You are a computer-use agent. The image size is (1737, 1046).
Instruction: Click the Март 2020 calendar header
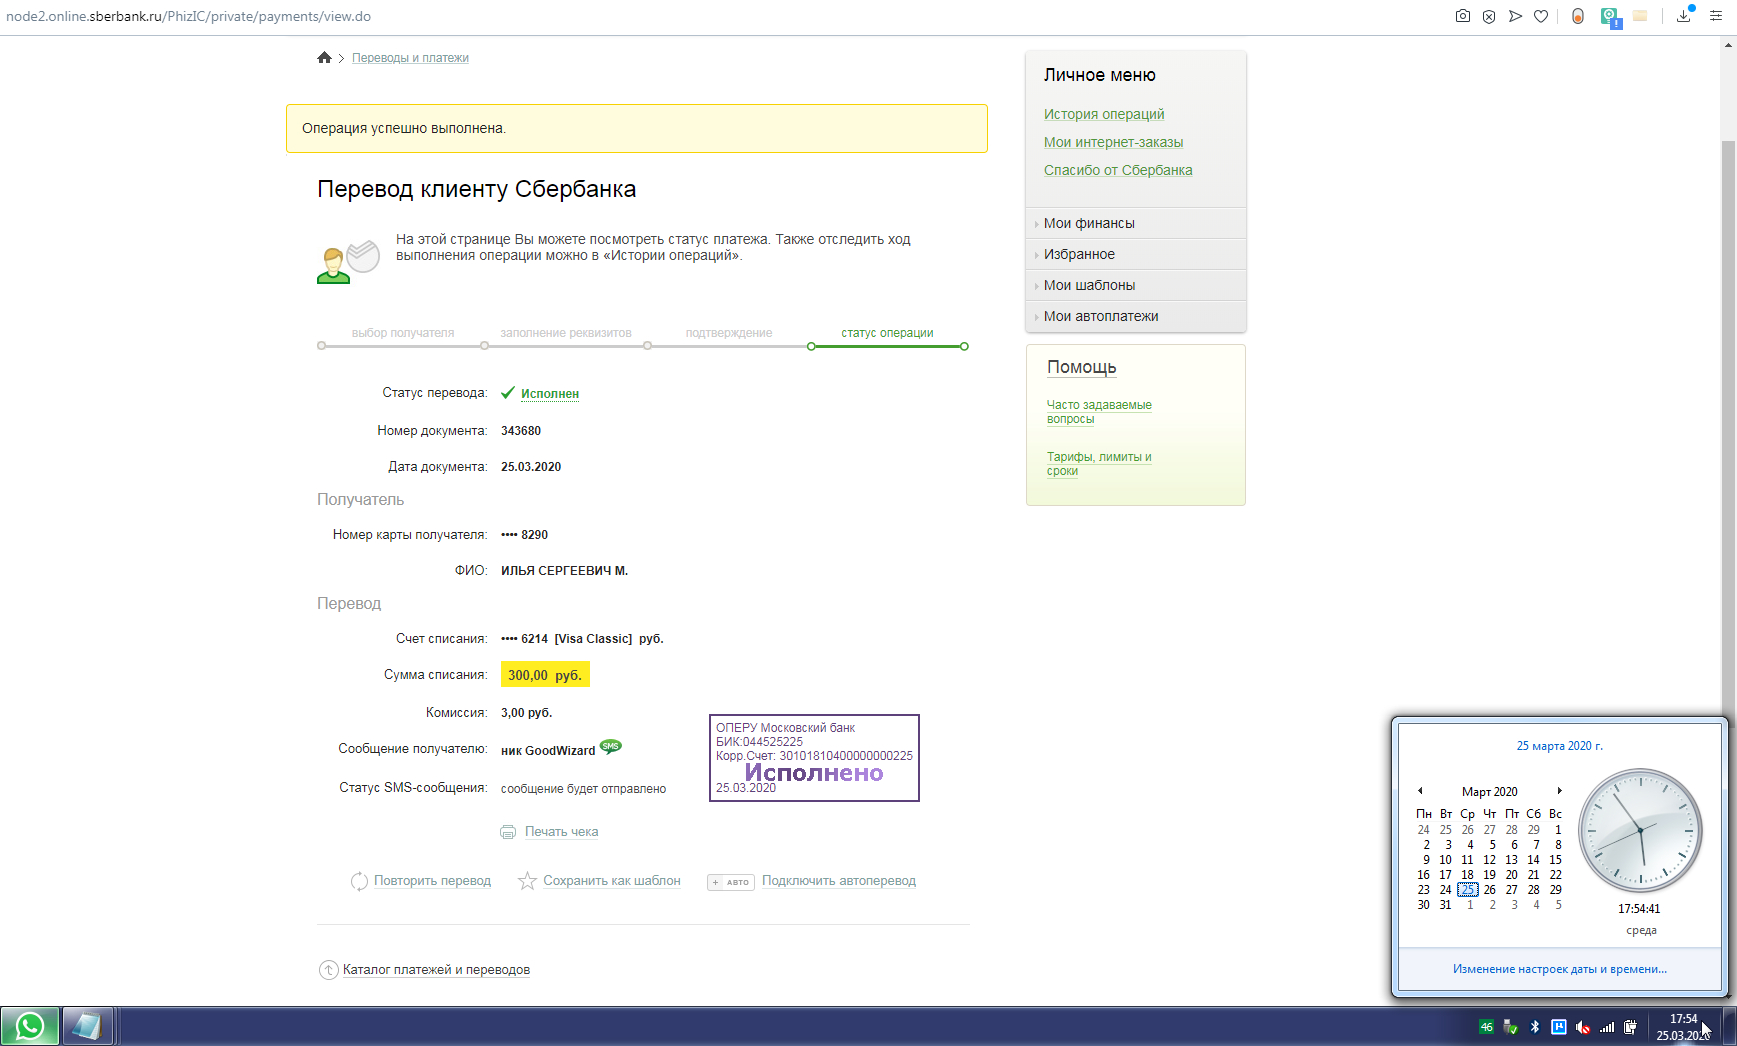click(x=1489, y=792)
